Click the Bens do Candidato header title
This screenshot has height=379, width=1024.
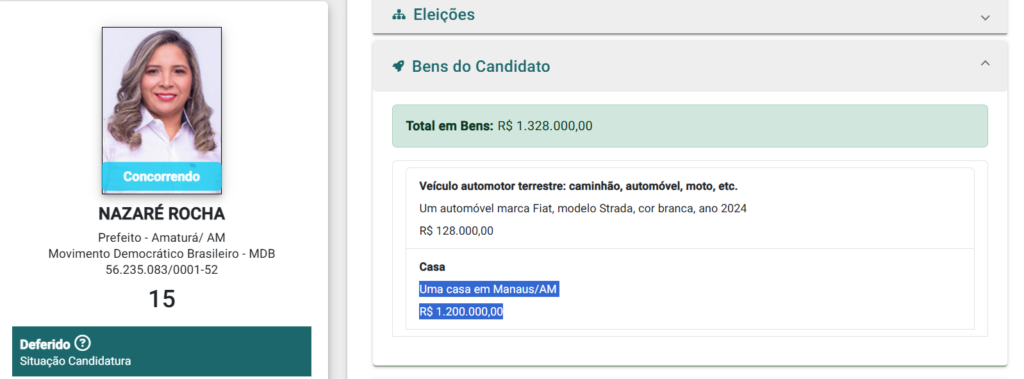pos(481,66)
